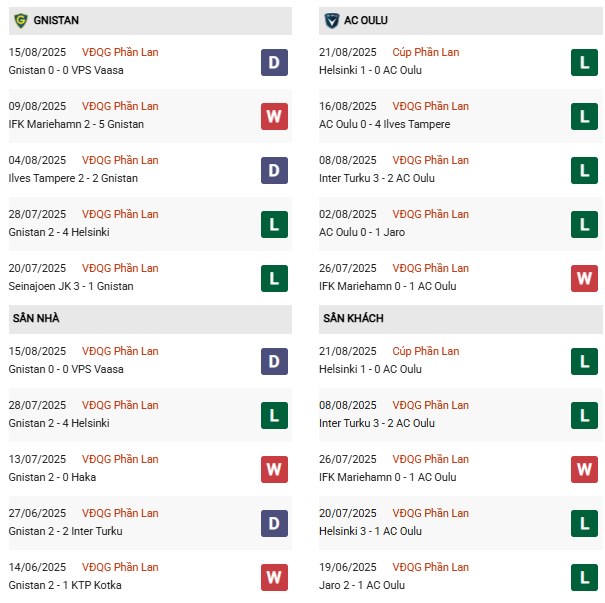
Task: Click the W badge for Gnistan 2-0 Haka
Action: point(274,470)
